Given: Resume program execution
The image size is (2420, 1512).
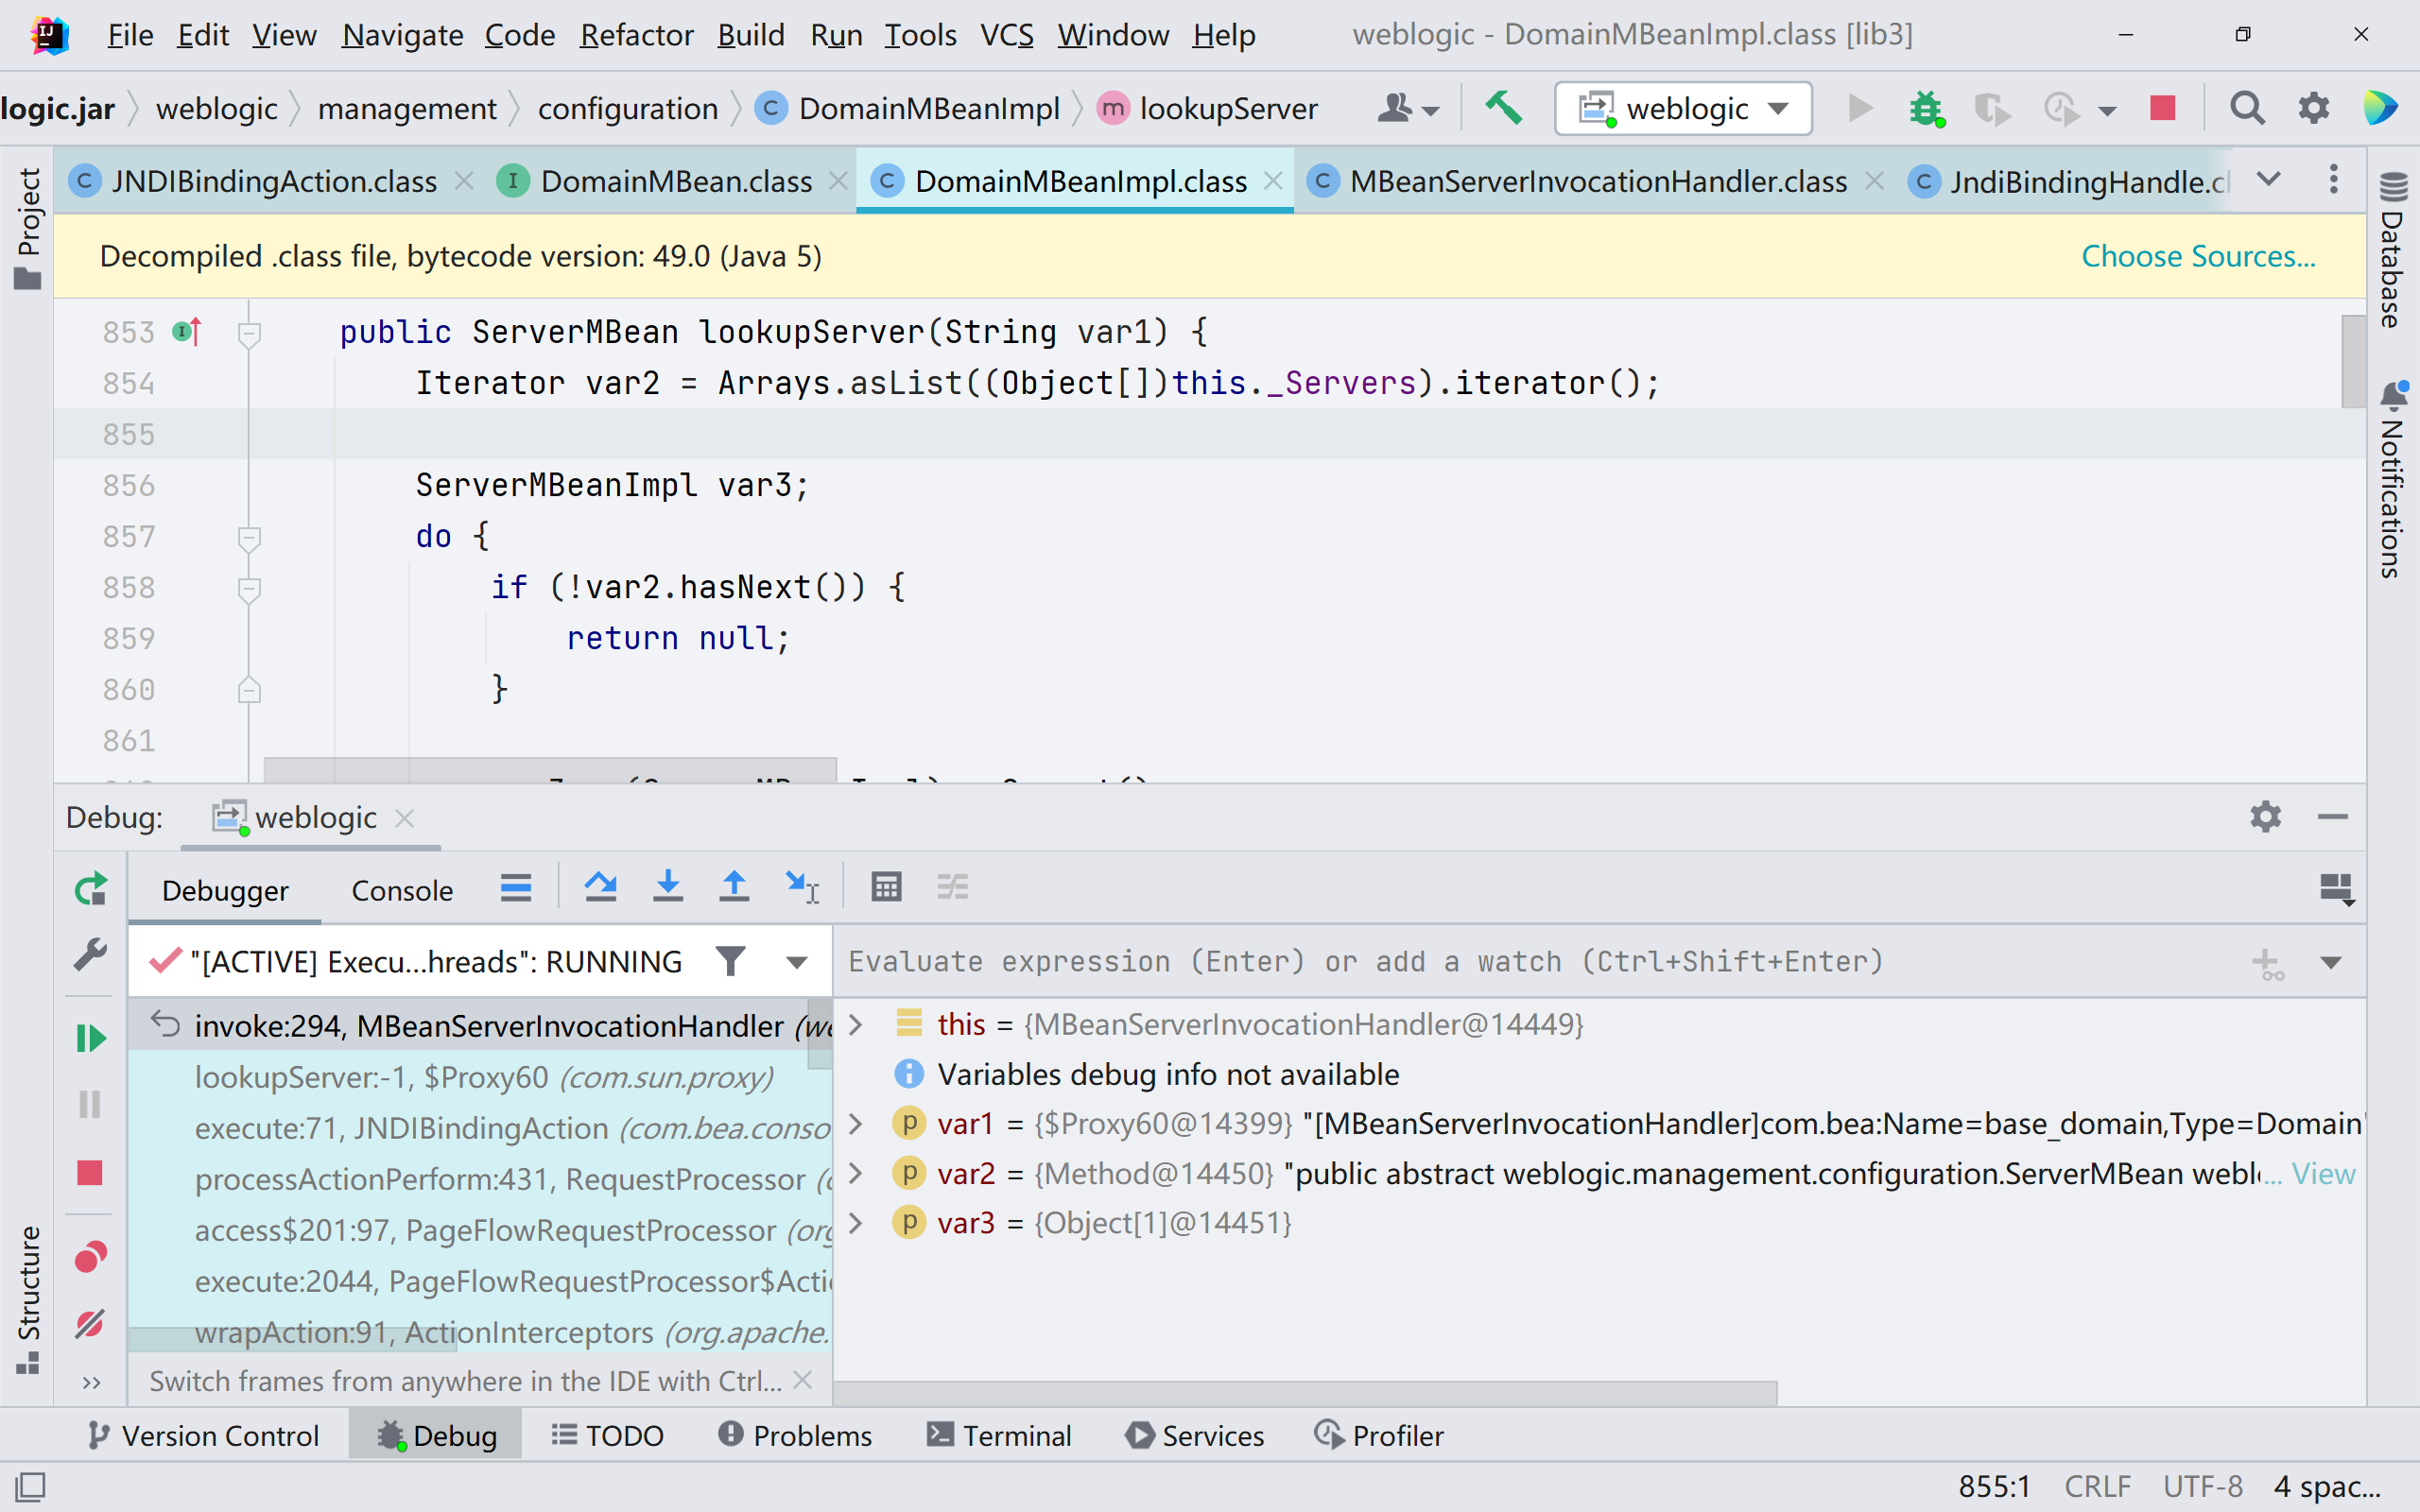Looking at the screenshot, I should point(90,1038).
